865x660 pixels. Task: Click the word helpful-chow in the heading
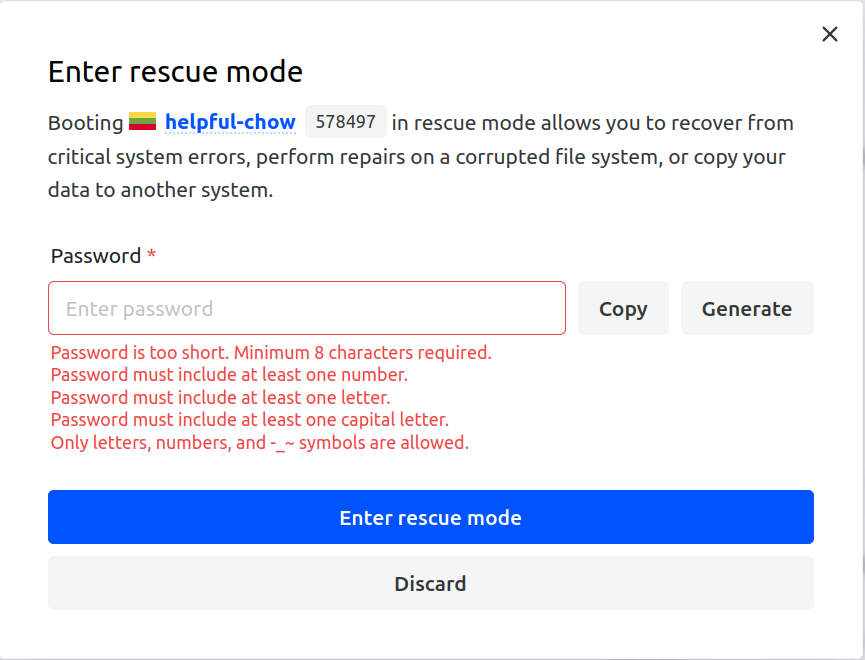(230, 122)
